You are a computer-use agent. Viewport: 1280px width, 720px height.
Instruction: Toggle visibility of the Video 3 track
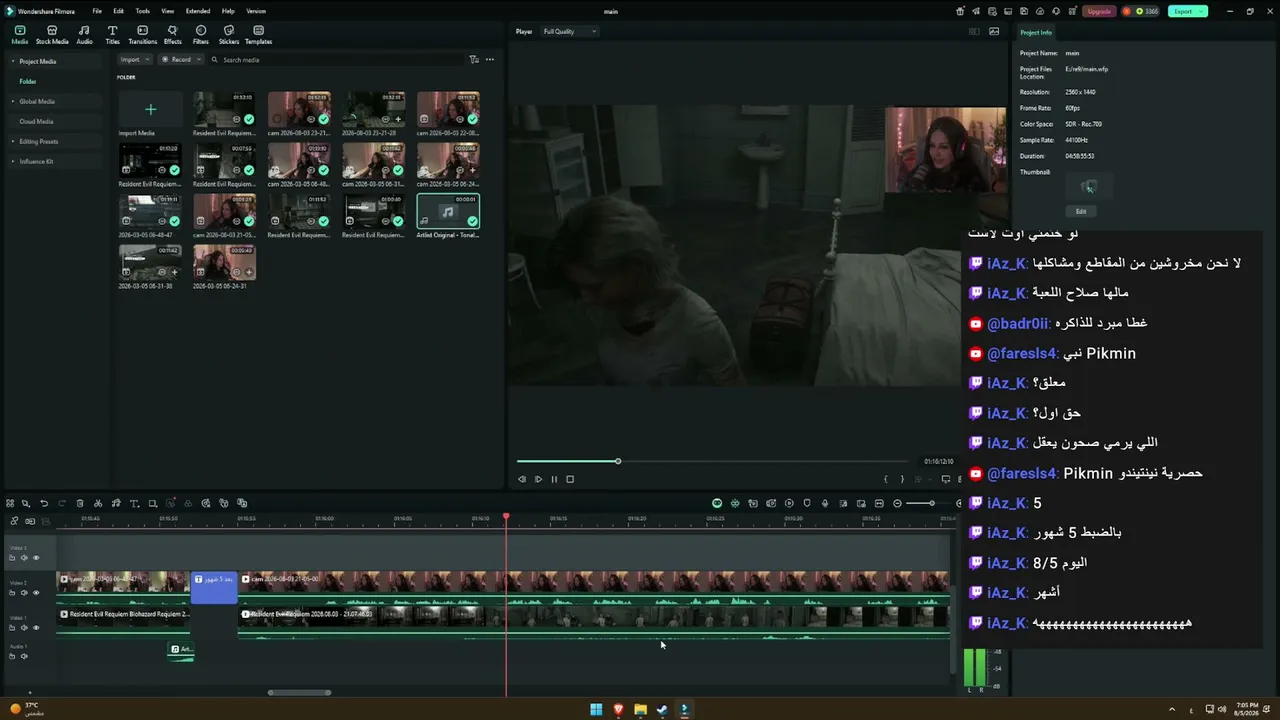pos(36,558)
